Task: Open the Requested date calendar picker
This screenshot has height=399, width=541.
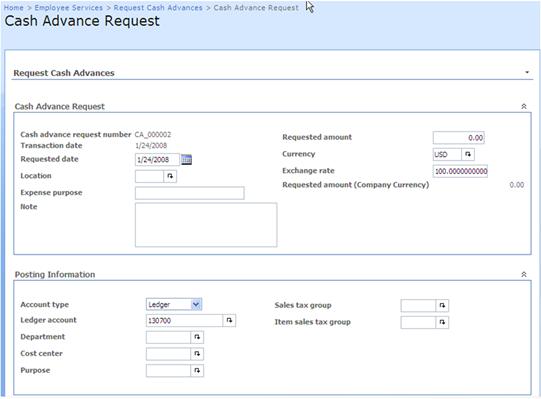Action: [x=186, y=159]
